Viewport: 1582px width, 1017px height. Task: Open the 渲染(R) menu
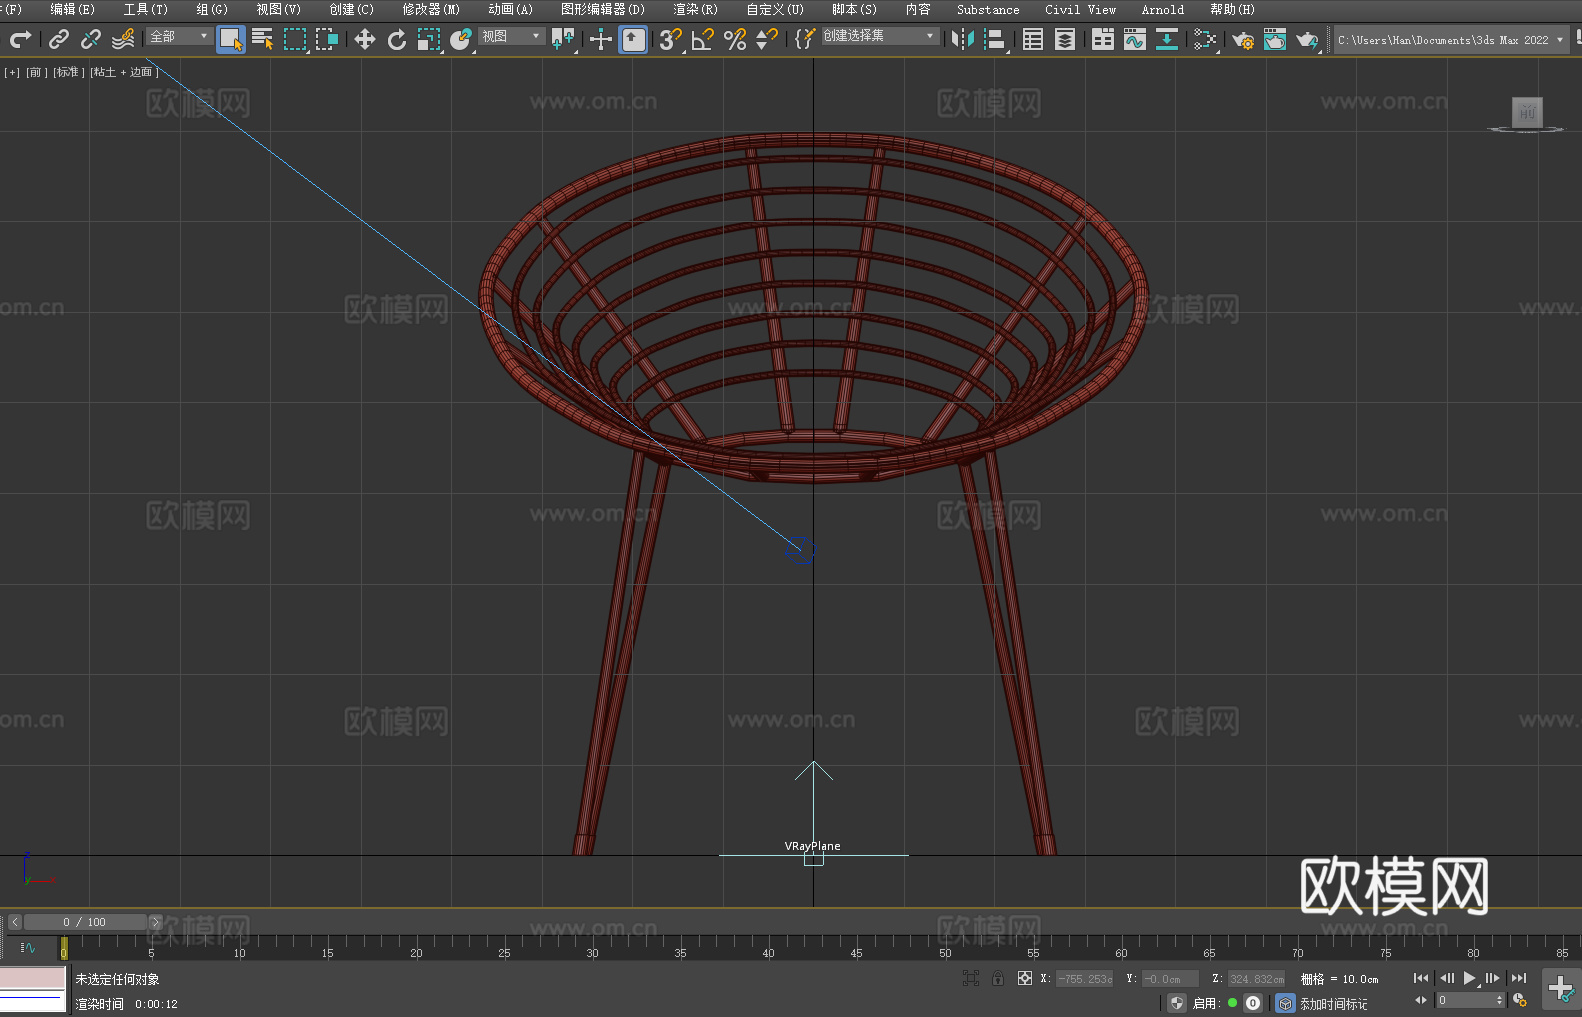tap(695, 9)
